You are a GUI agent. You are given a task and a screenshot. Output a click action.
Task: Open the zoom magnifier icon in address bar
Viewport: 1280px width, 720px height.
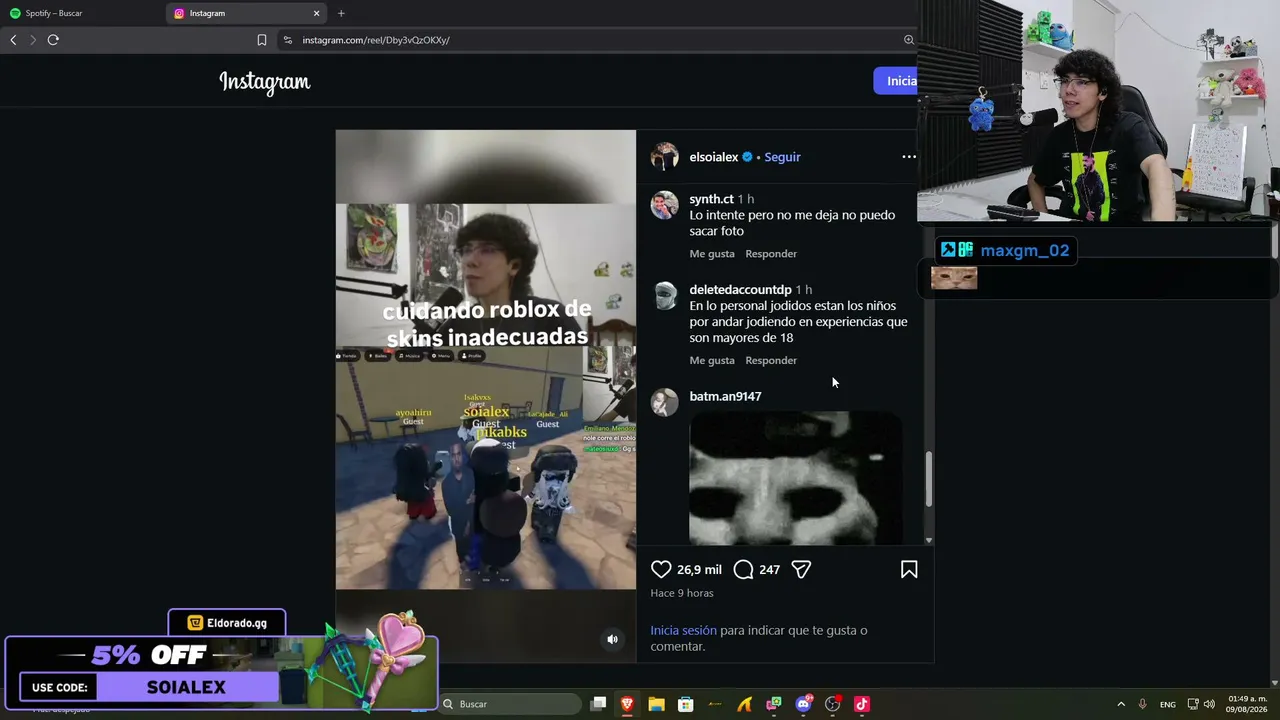point(909,40)
